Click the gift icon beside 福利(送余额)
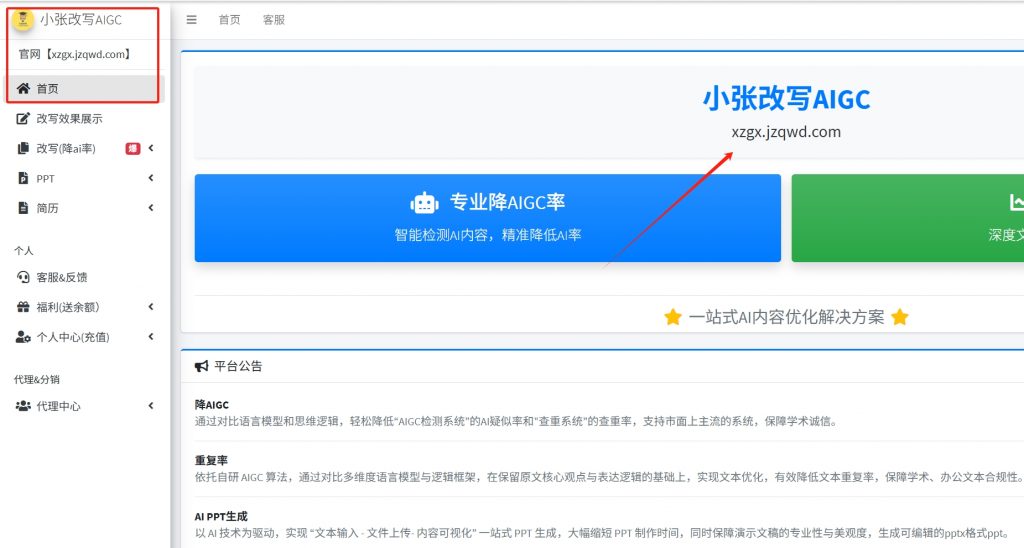The image size is (1024, 548). point(23,307)
